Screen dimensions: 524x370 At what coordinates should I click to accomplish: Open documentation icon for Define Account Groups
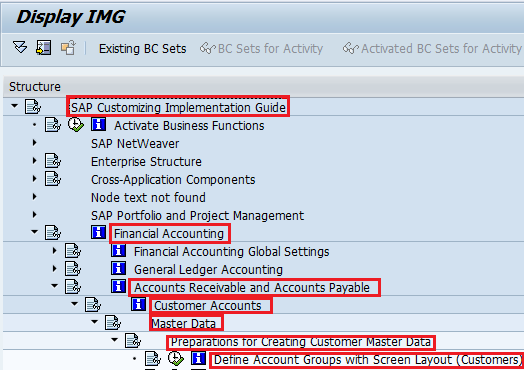(153, 359)
